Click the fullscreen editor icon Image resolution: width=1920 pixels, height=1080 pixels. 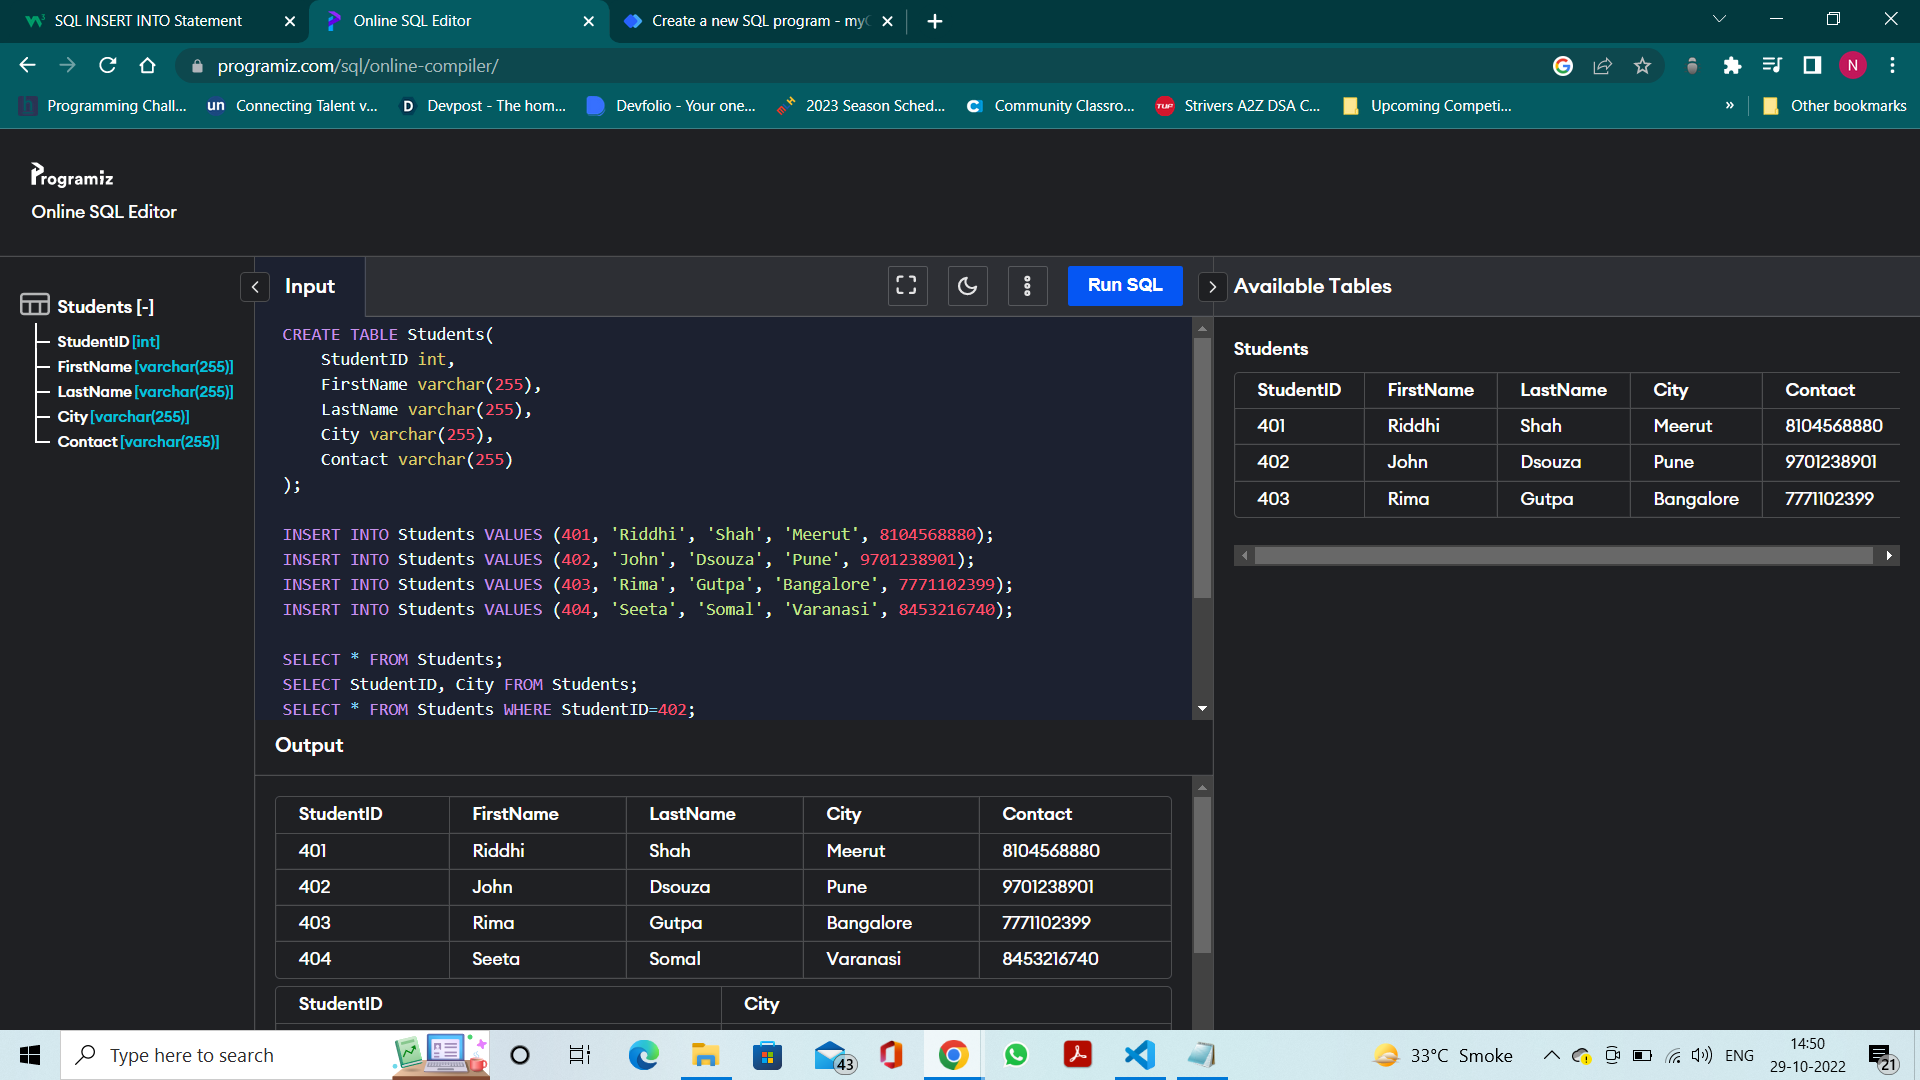pyautogui.click(x=907, y=286)
